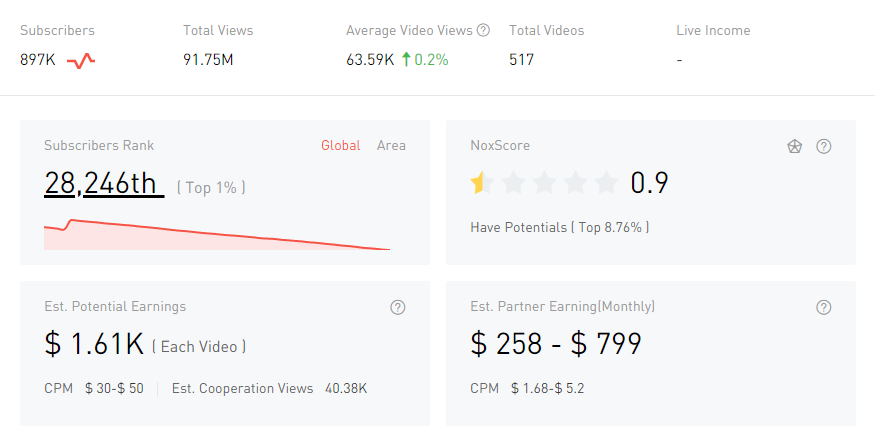
Task: Click the Est. Cooperation Views 40.38K figure
Action: pyautogui.click(x=346, y=388)
